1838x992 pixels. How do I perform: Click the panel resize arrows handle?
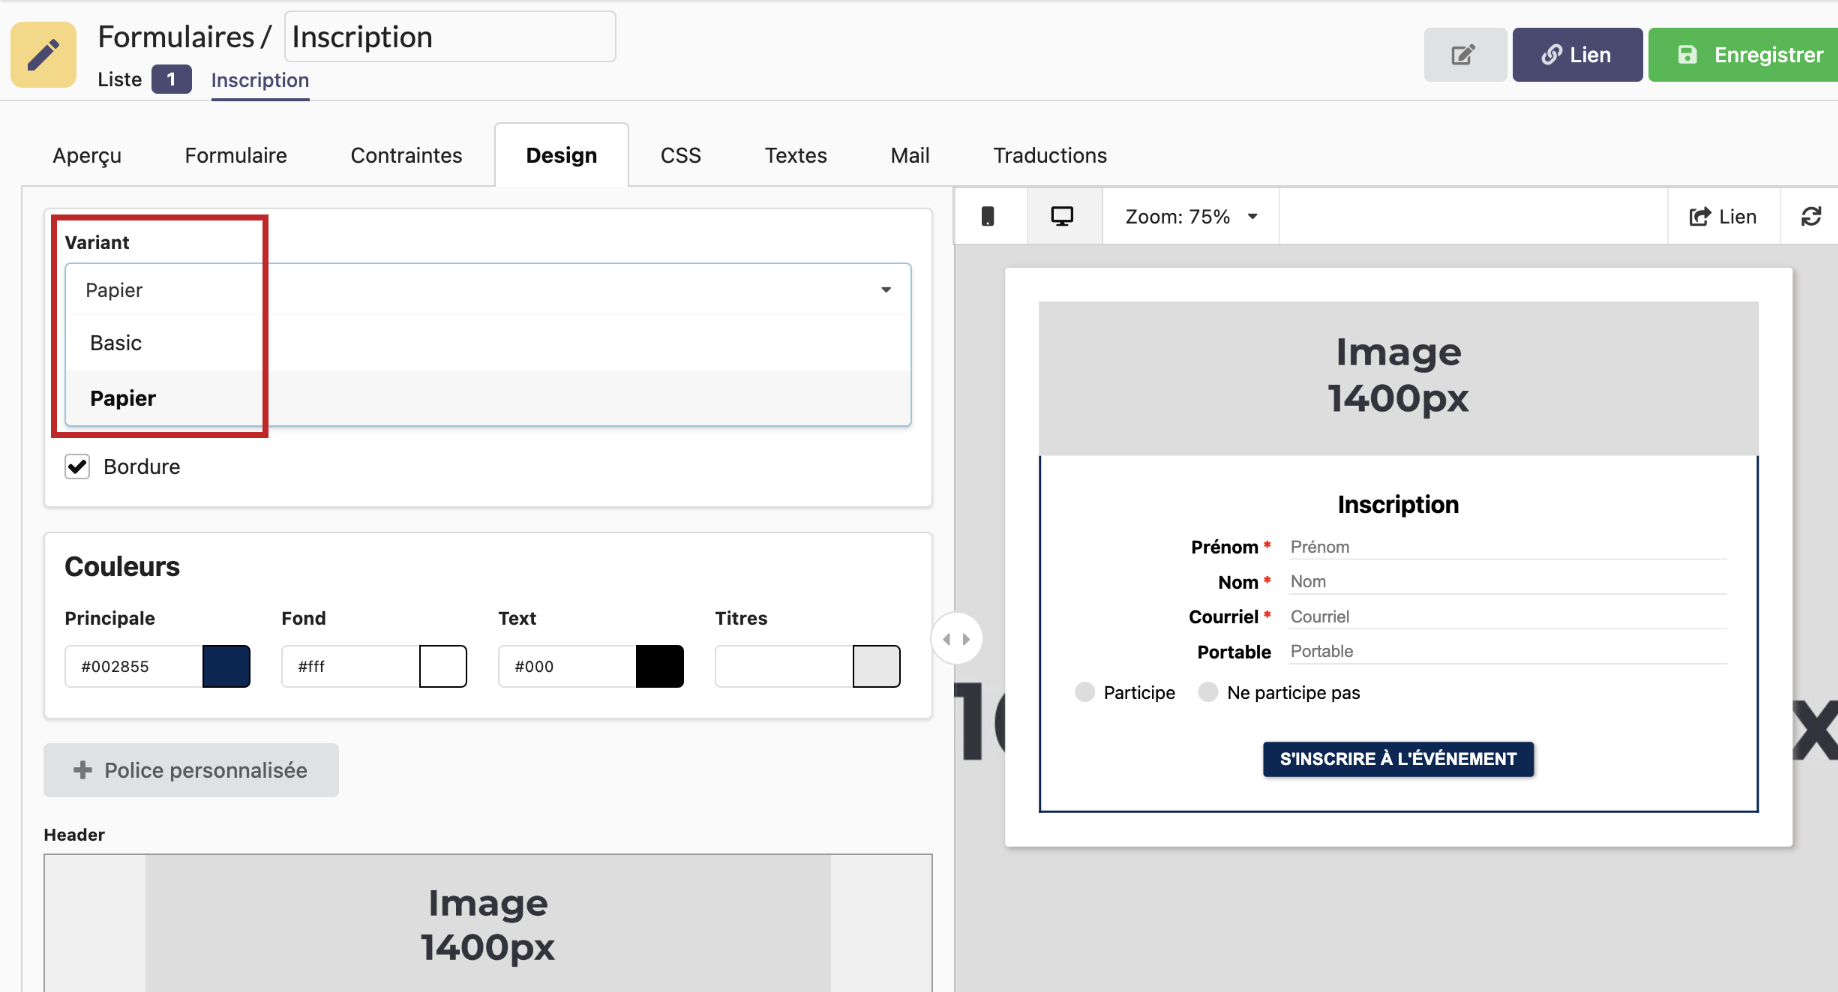coord(956,639)
